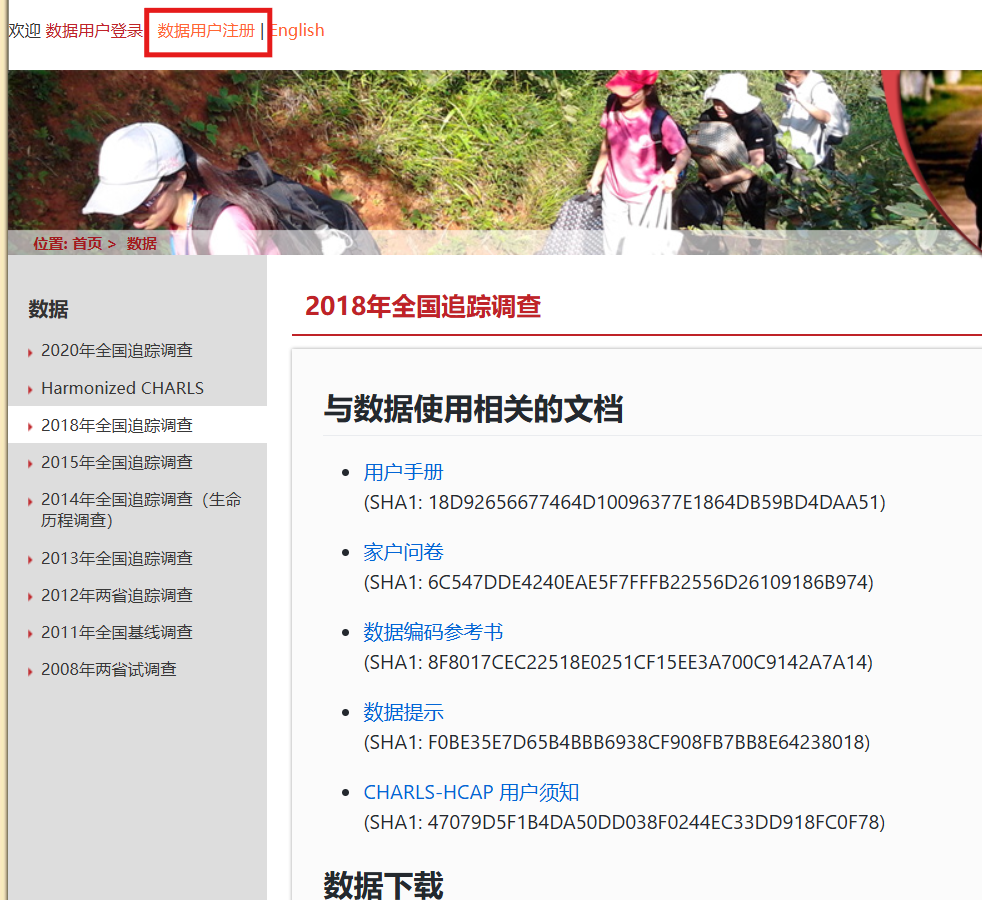The width and height of the screenshot is (982, 900).
Task: Open the 用户手册 document link
Action: (403, 472)
